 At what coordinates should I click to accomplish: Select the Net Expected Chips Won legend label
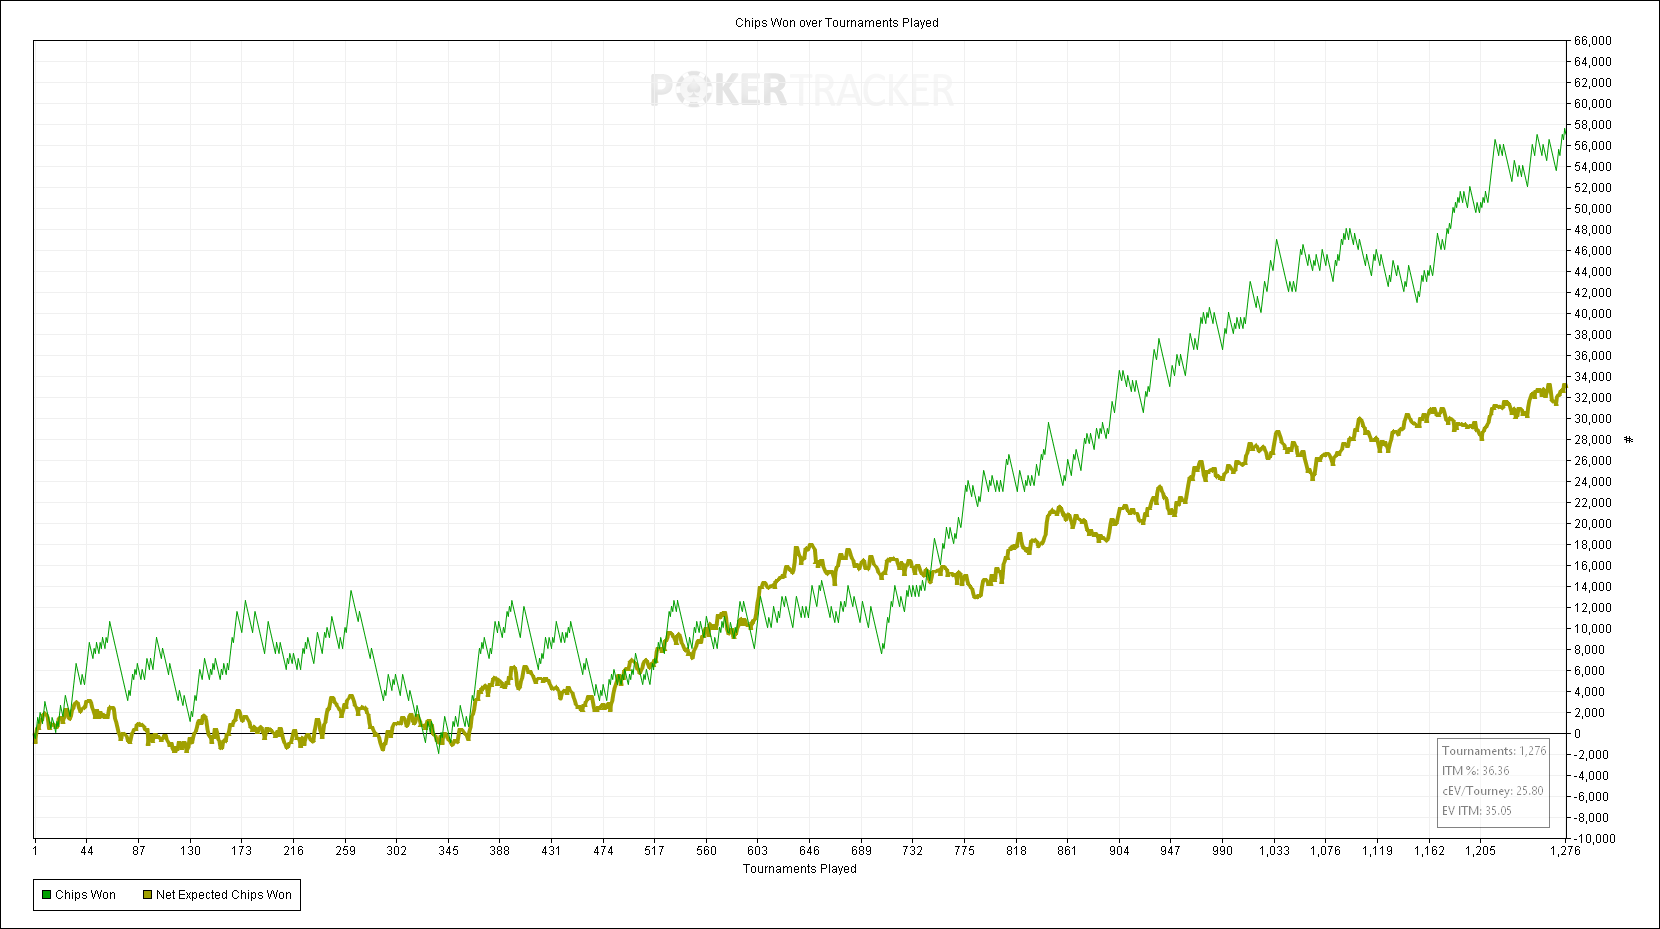(224, 895)
